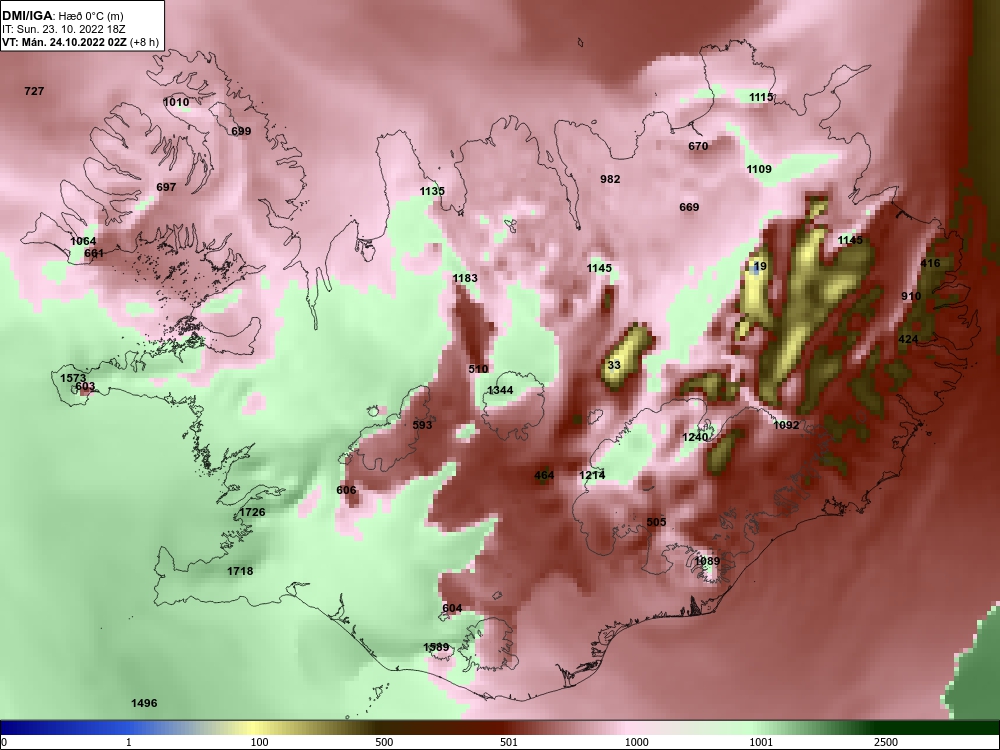
Task: Click the 669 height label
Action: click(x=689, y=207)
